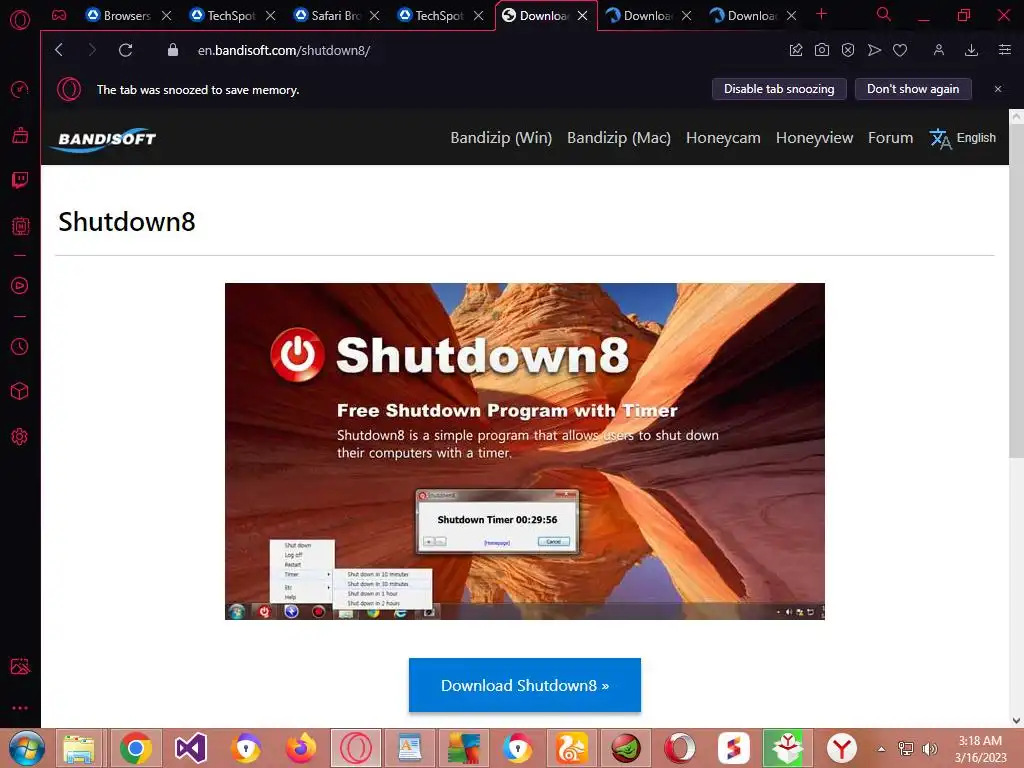Screen dimensions: 1024x768
Task: Open the Twitch sidebar panel
Action: point(20,180)
